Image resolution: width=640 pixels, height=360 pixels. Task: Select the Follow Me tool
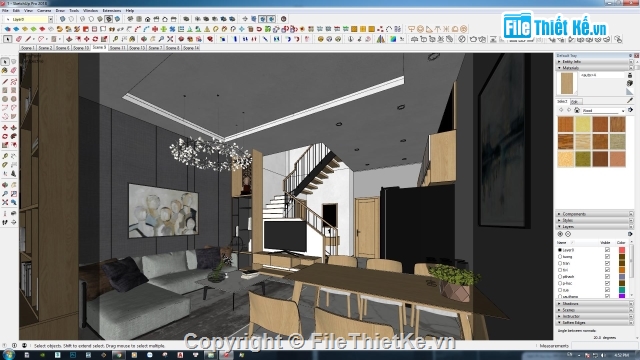coord(13,136)
